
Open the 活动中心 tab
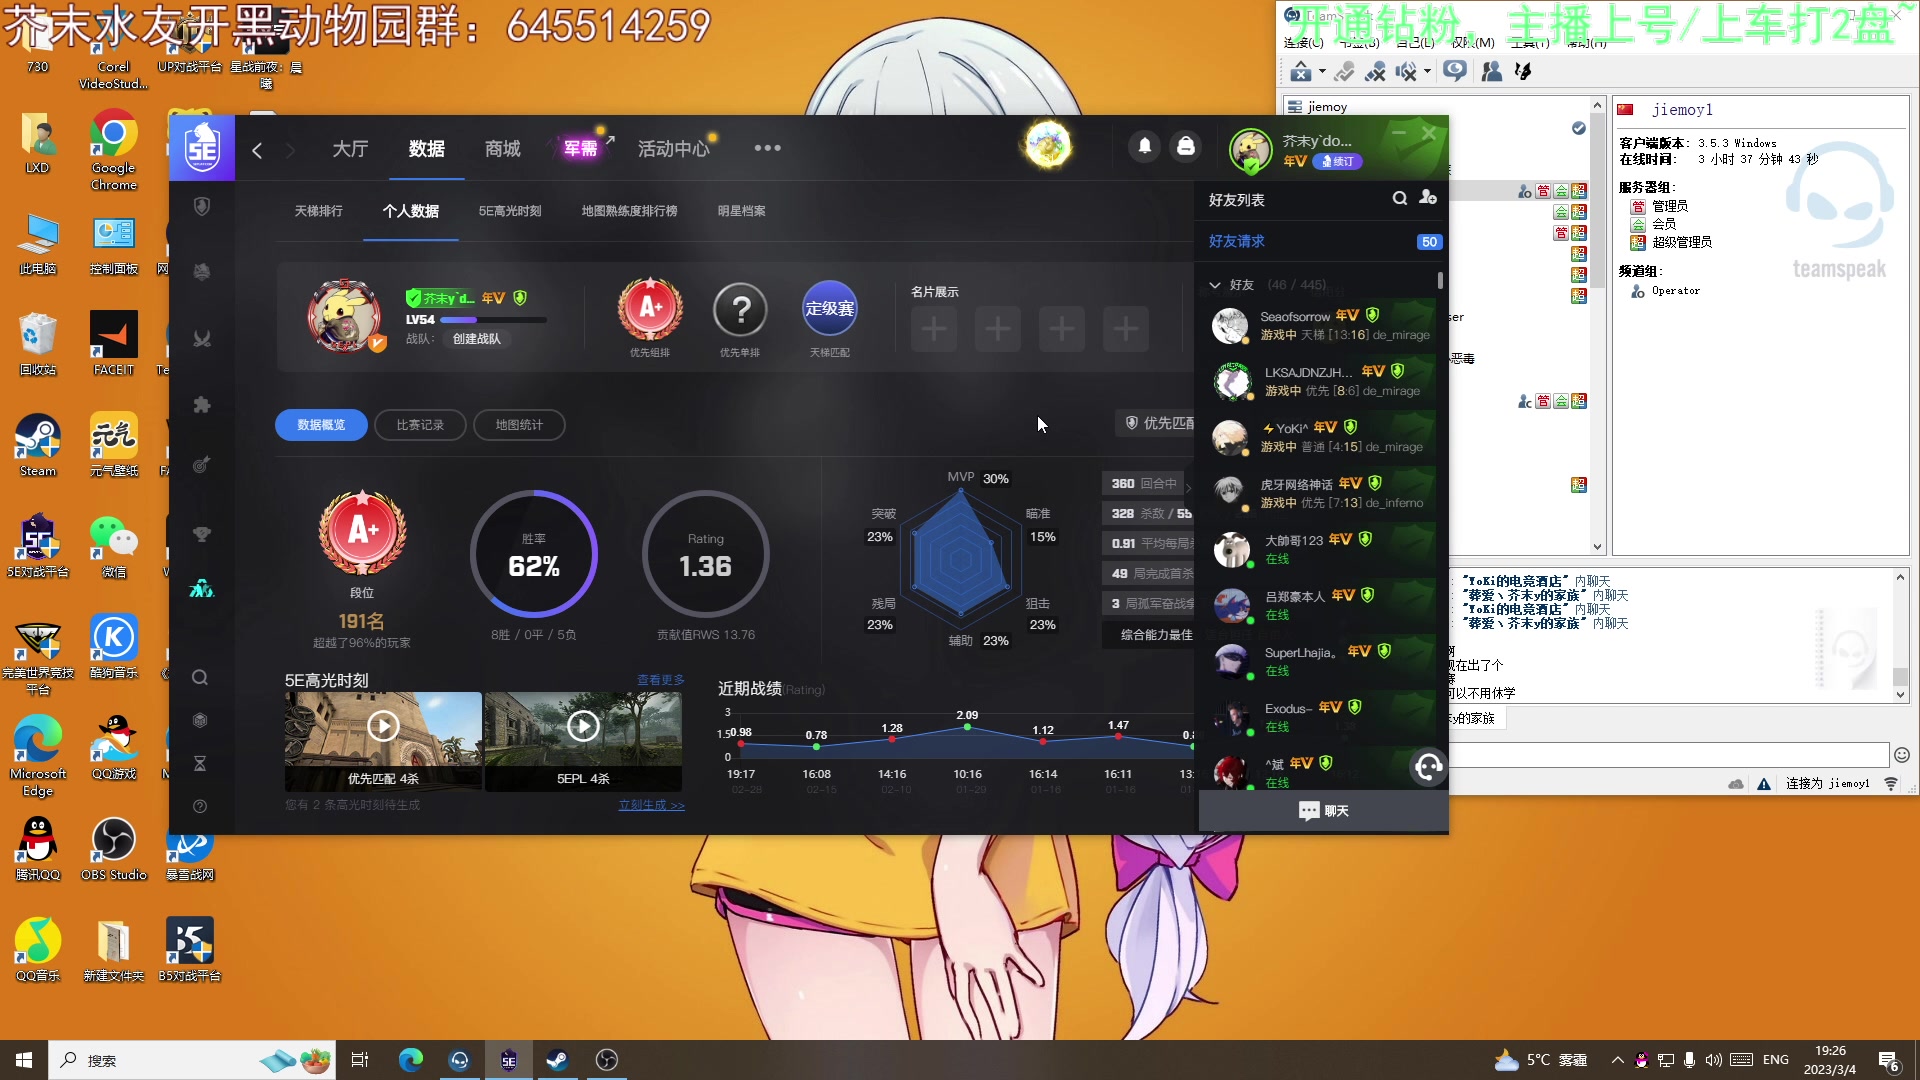[x=674, y=149]
